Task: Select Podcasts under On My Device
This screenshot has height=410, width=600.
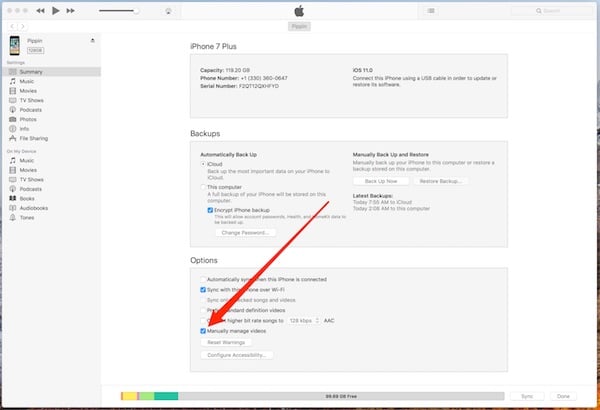Action: [51, 189]
